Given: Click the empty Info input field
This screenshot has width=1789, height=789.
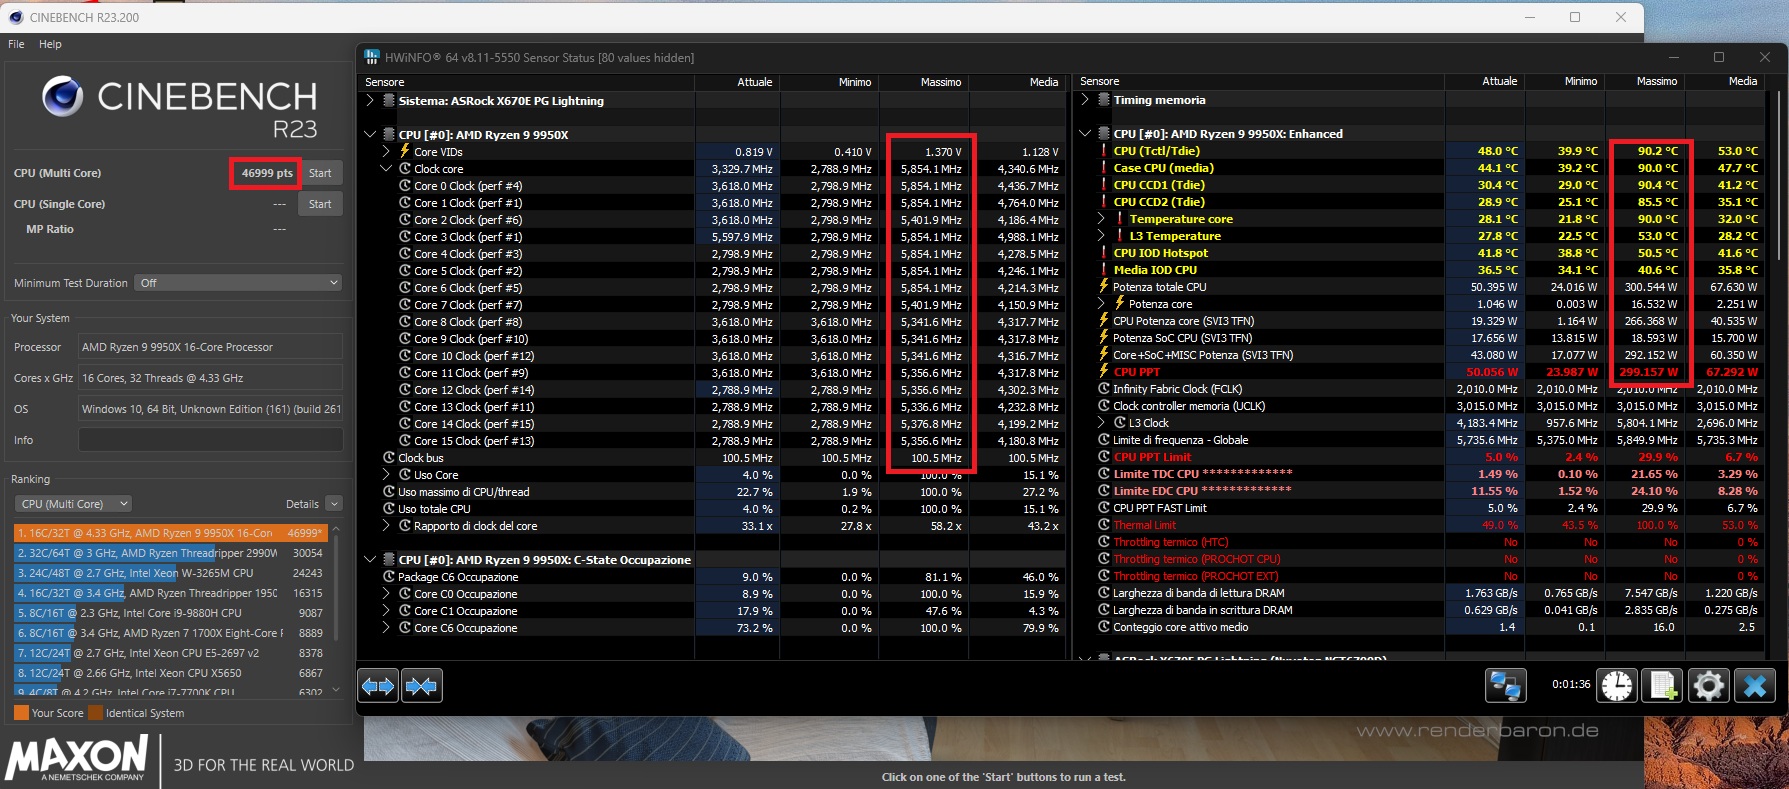Looking at the screenshot, I should [x=211, y=440].
